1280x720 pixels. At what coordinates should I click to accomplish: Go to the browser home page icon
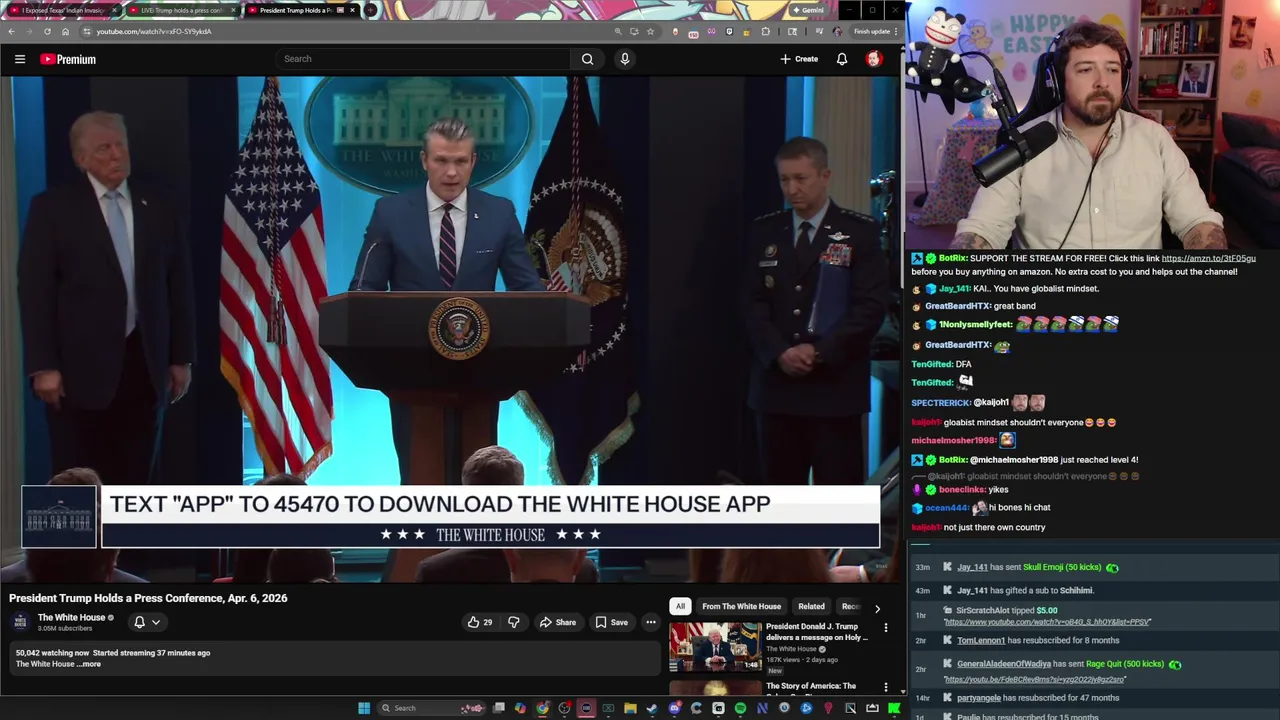pos(65,31)
